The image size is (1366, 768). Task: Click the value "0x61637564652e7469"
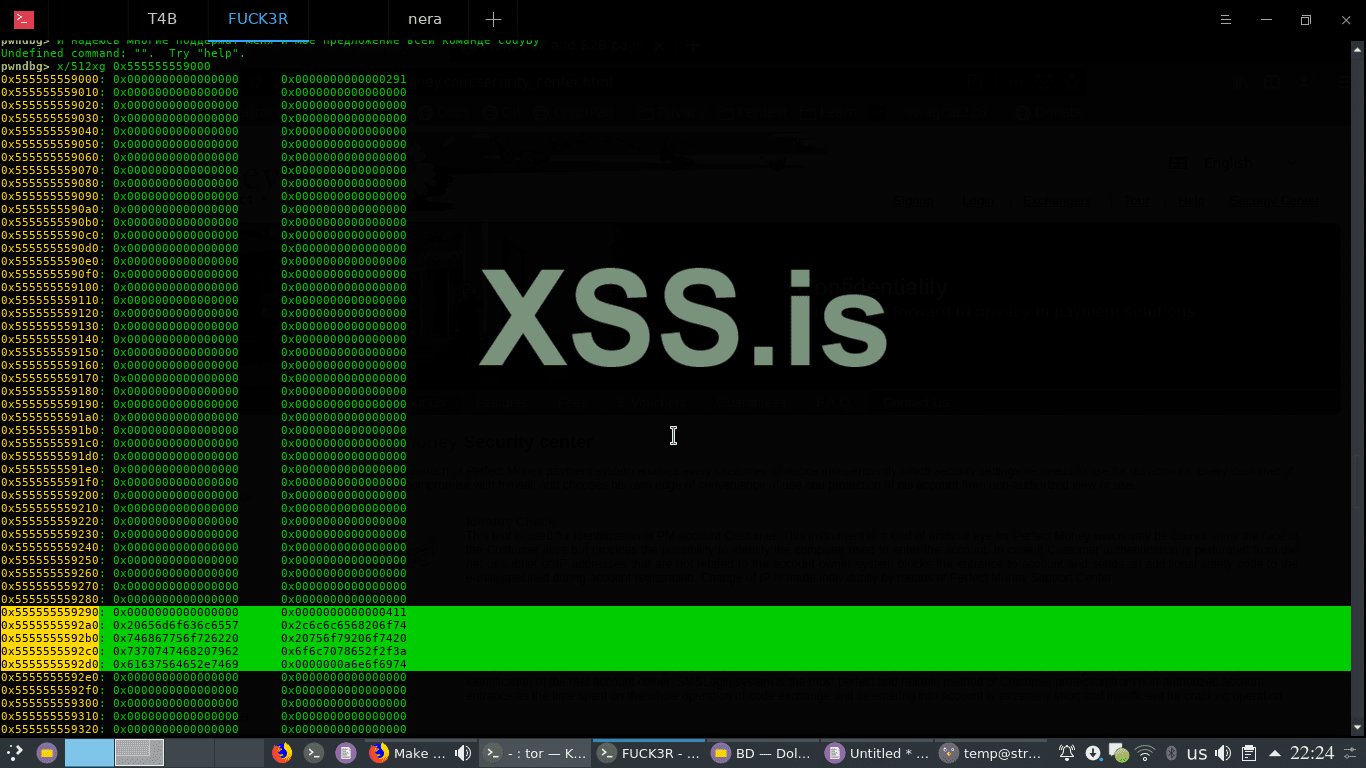(176, 664)
